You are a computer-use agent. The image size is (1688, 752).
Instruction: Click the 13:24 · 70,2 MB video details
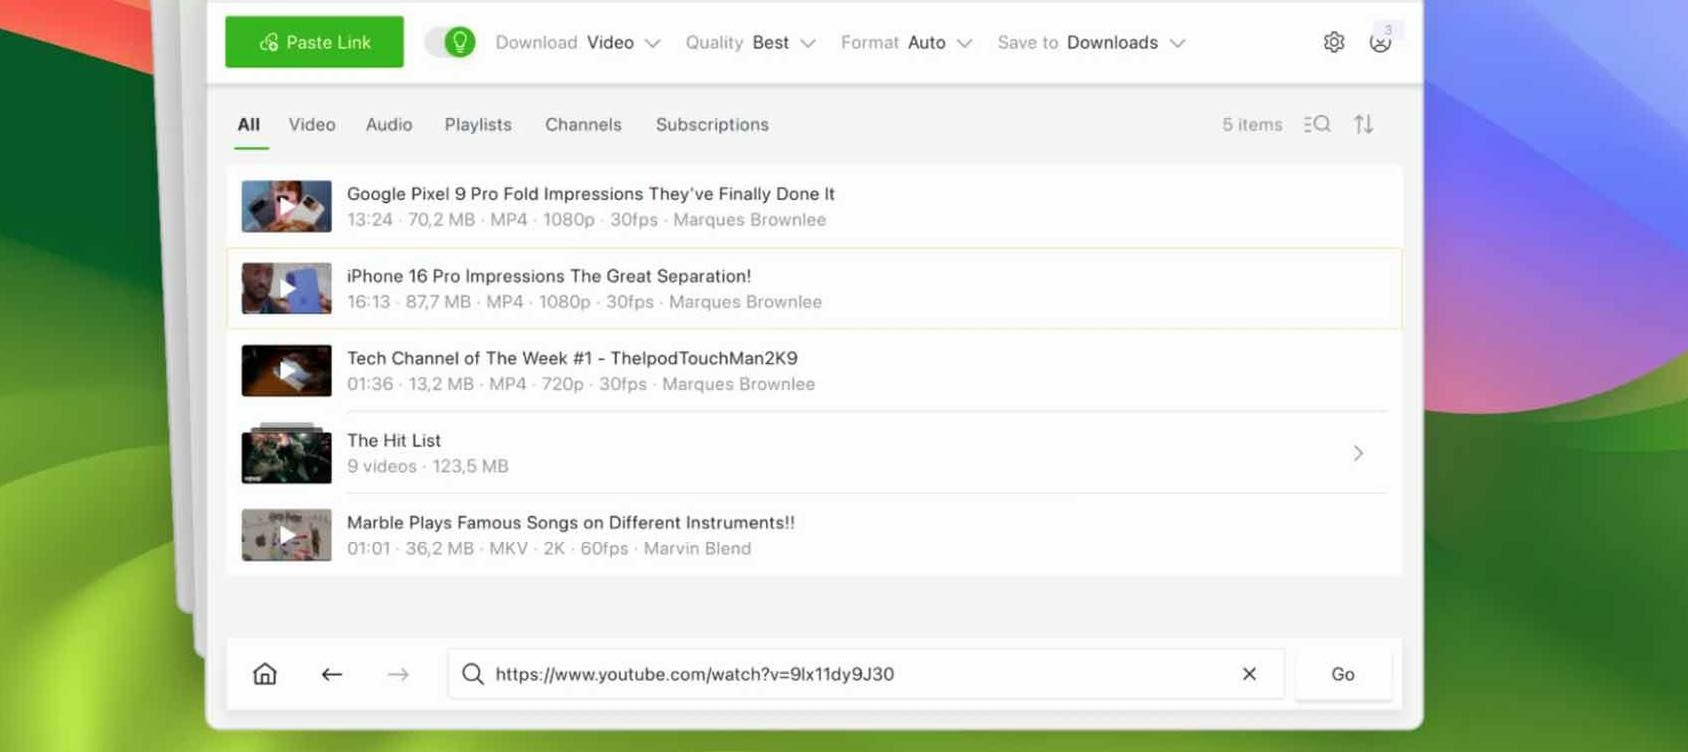click(x=587, y=220)
